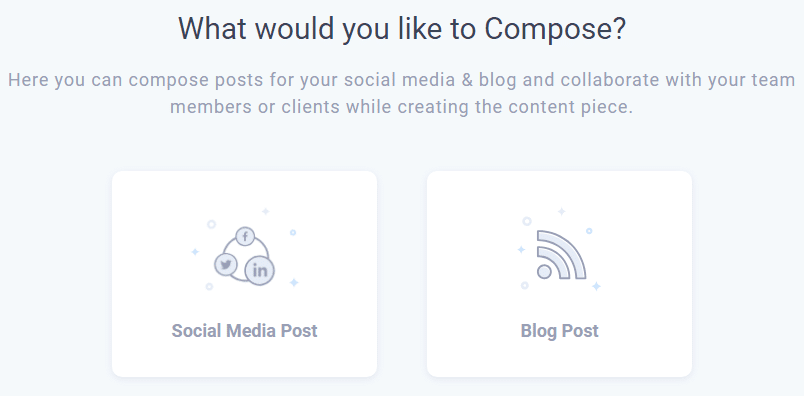Open the Social Media Post card

tap(245, 274)
